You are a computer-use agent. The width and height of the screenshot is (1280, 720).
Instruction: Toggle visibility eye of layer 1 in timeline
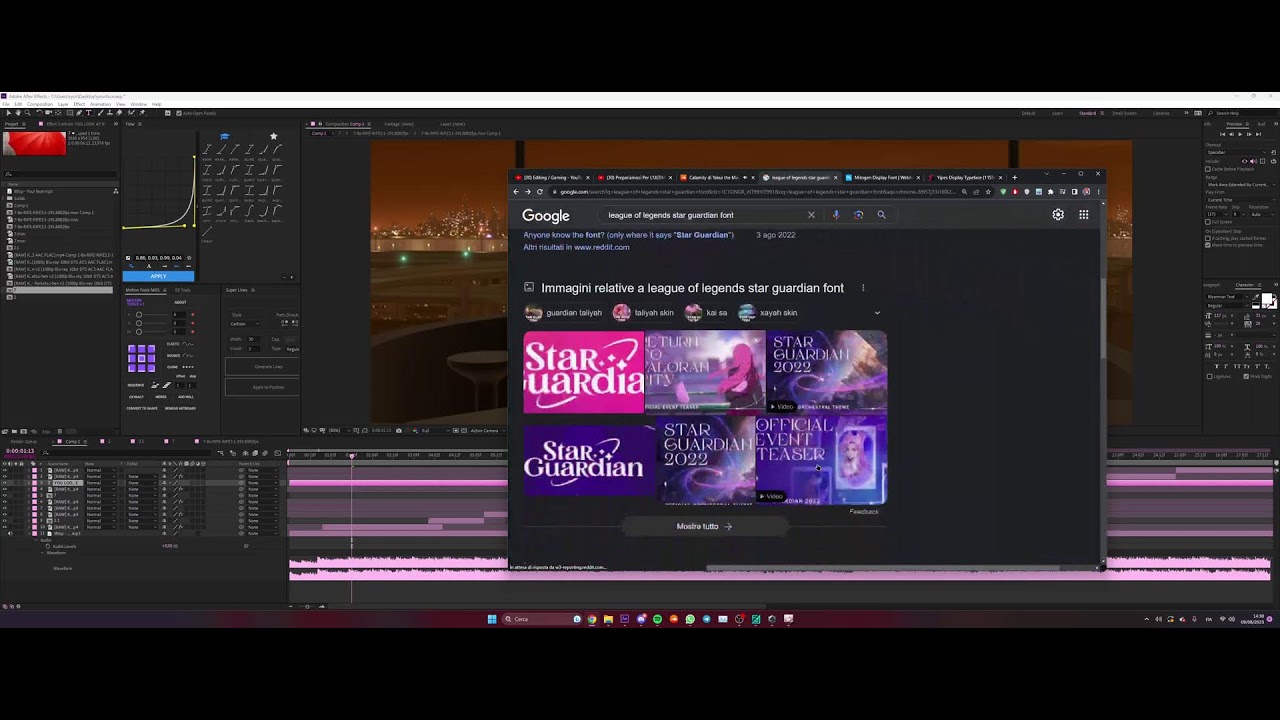[x=4, y=470]
